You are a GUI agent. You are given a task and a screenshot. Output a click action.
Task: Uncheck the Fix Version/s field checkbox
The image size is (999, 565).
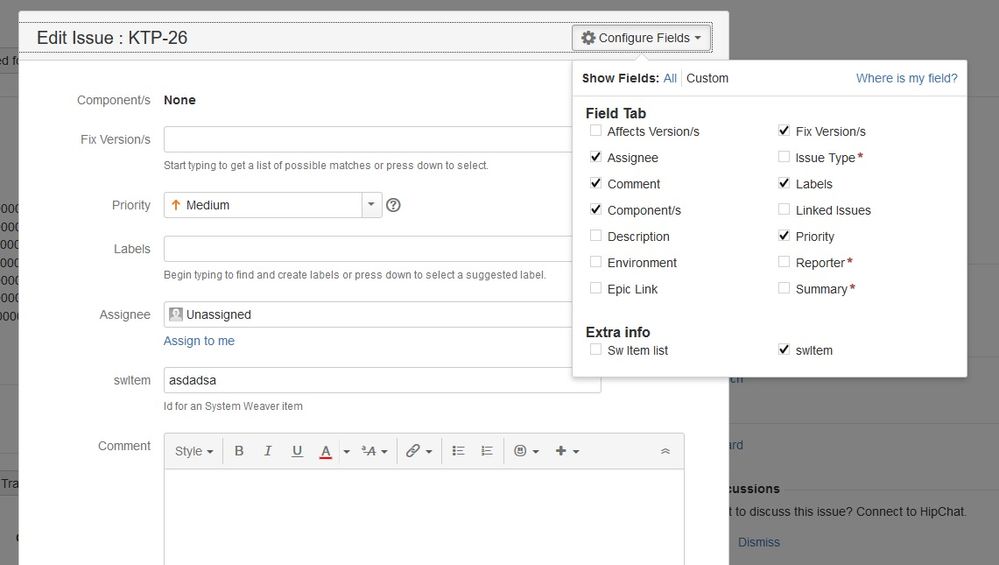pyautogui.click(x=784, y=131)
